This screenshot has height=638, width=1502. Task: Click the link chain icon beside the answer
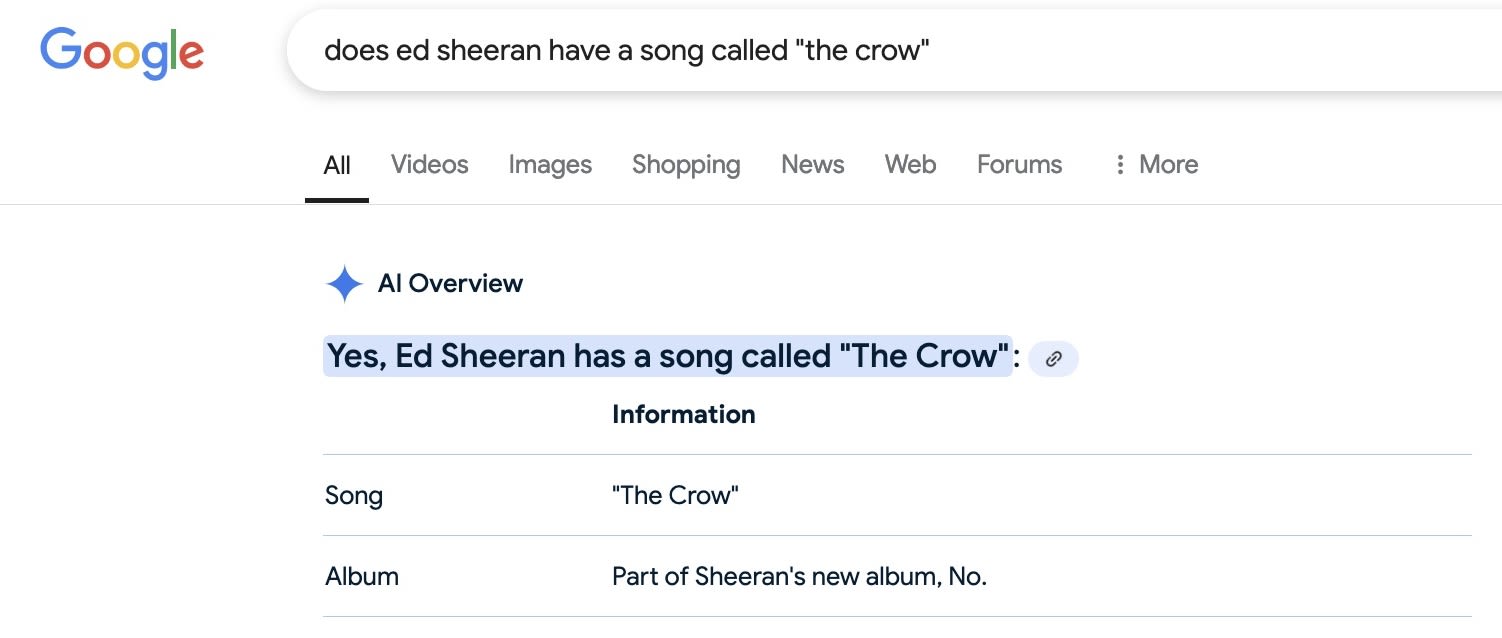[1053, 359]
